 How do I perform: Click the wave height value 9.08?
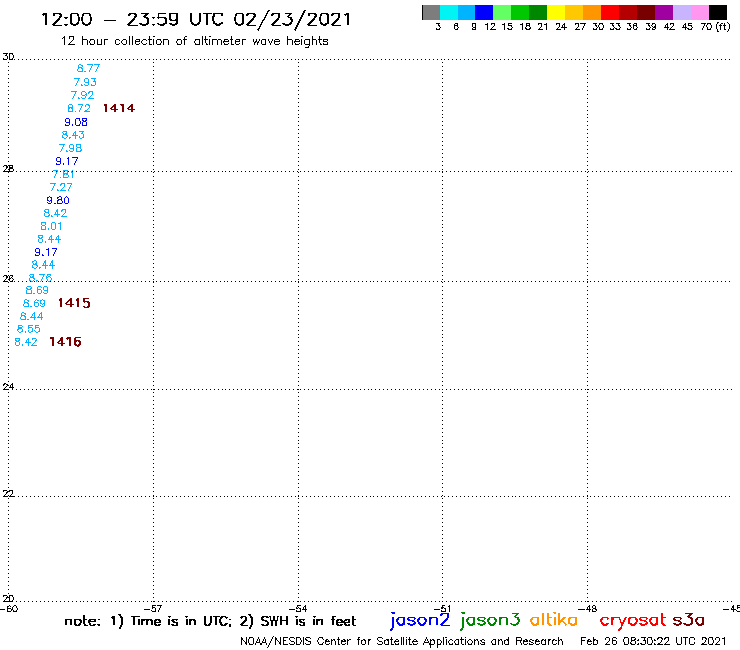pos(76,122)
